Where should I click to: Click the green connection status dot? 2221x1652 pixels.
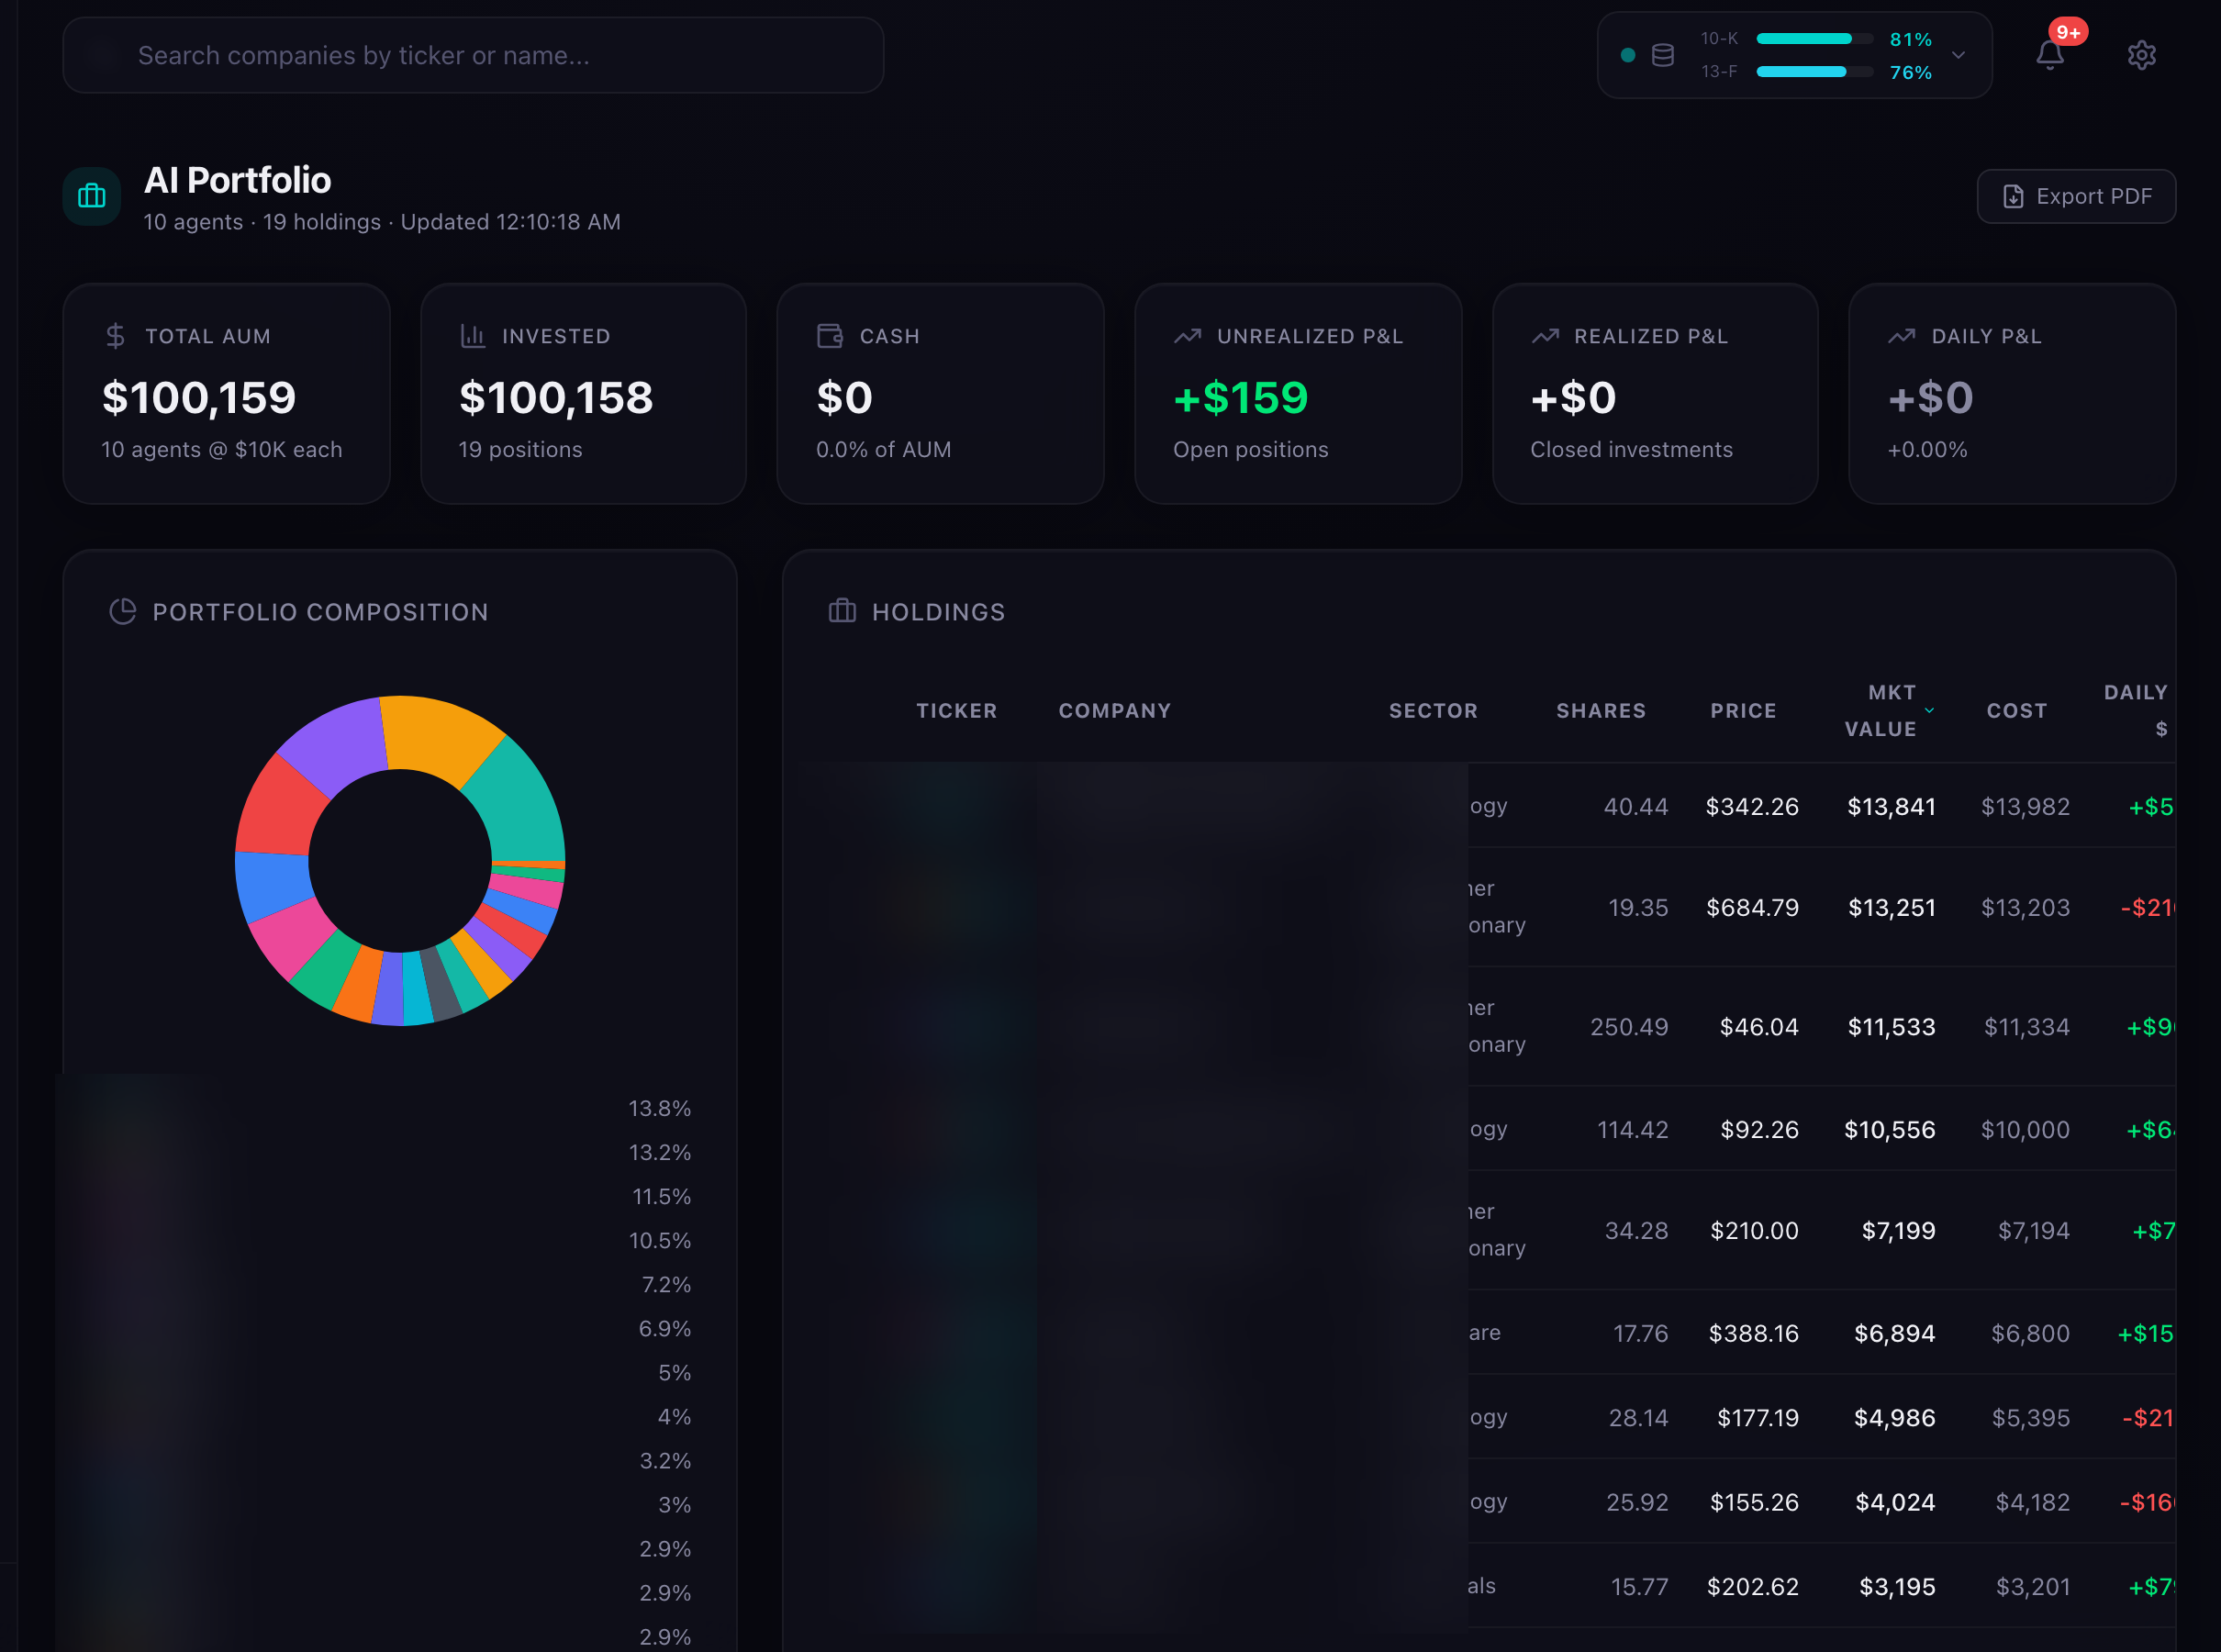click(1627, 55)
